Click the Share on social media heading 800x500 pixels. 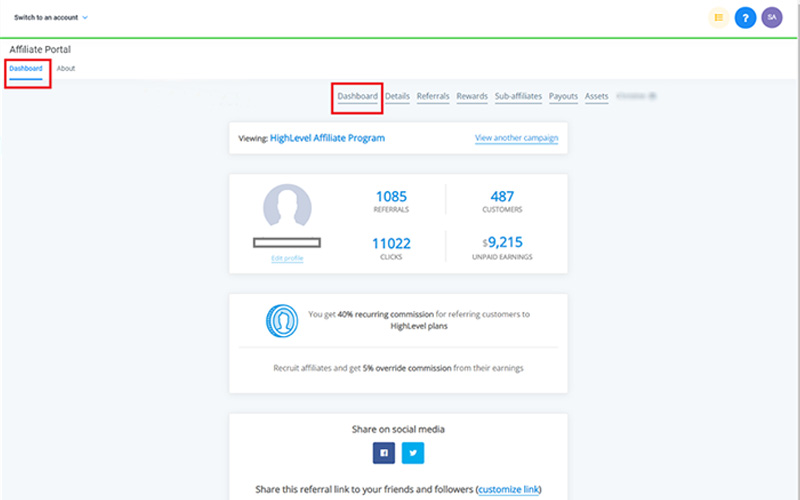coord(398,429)
